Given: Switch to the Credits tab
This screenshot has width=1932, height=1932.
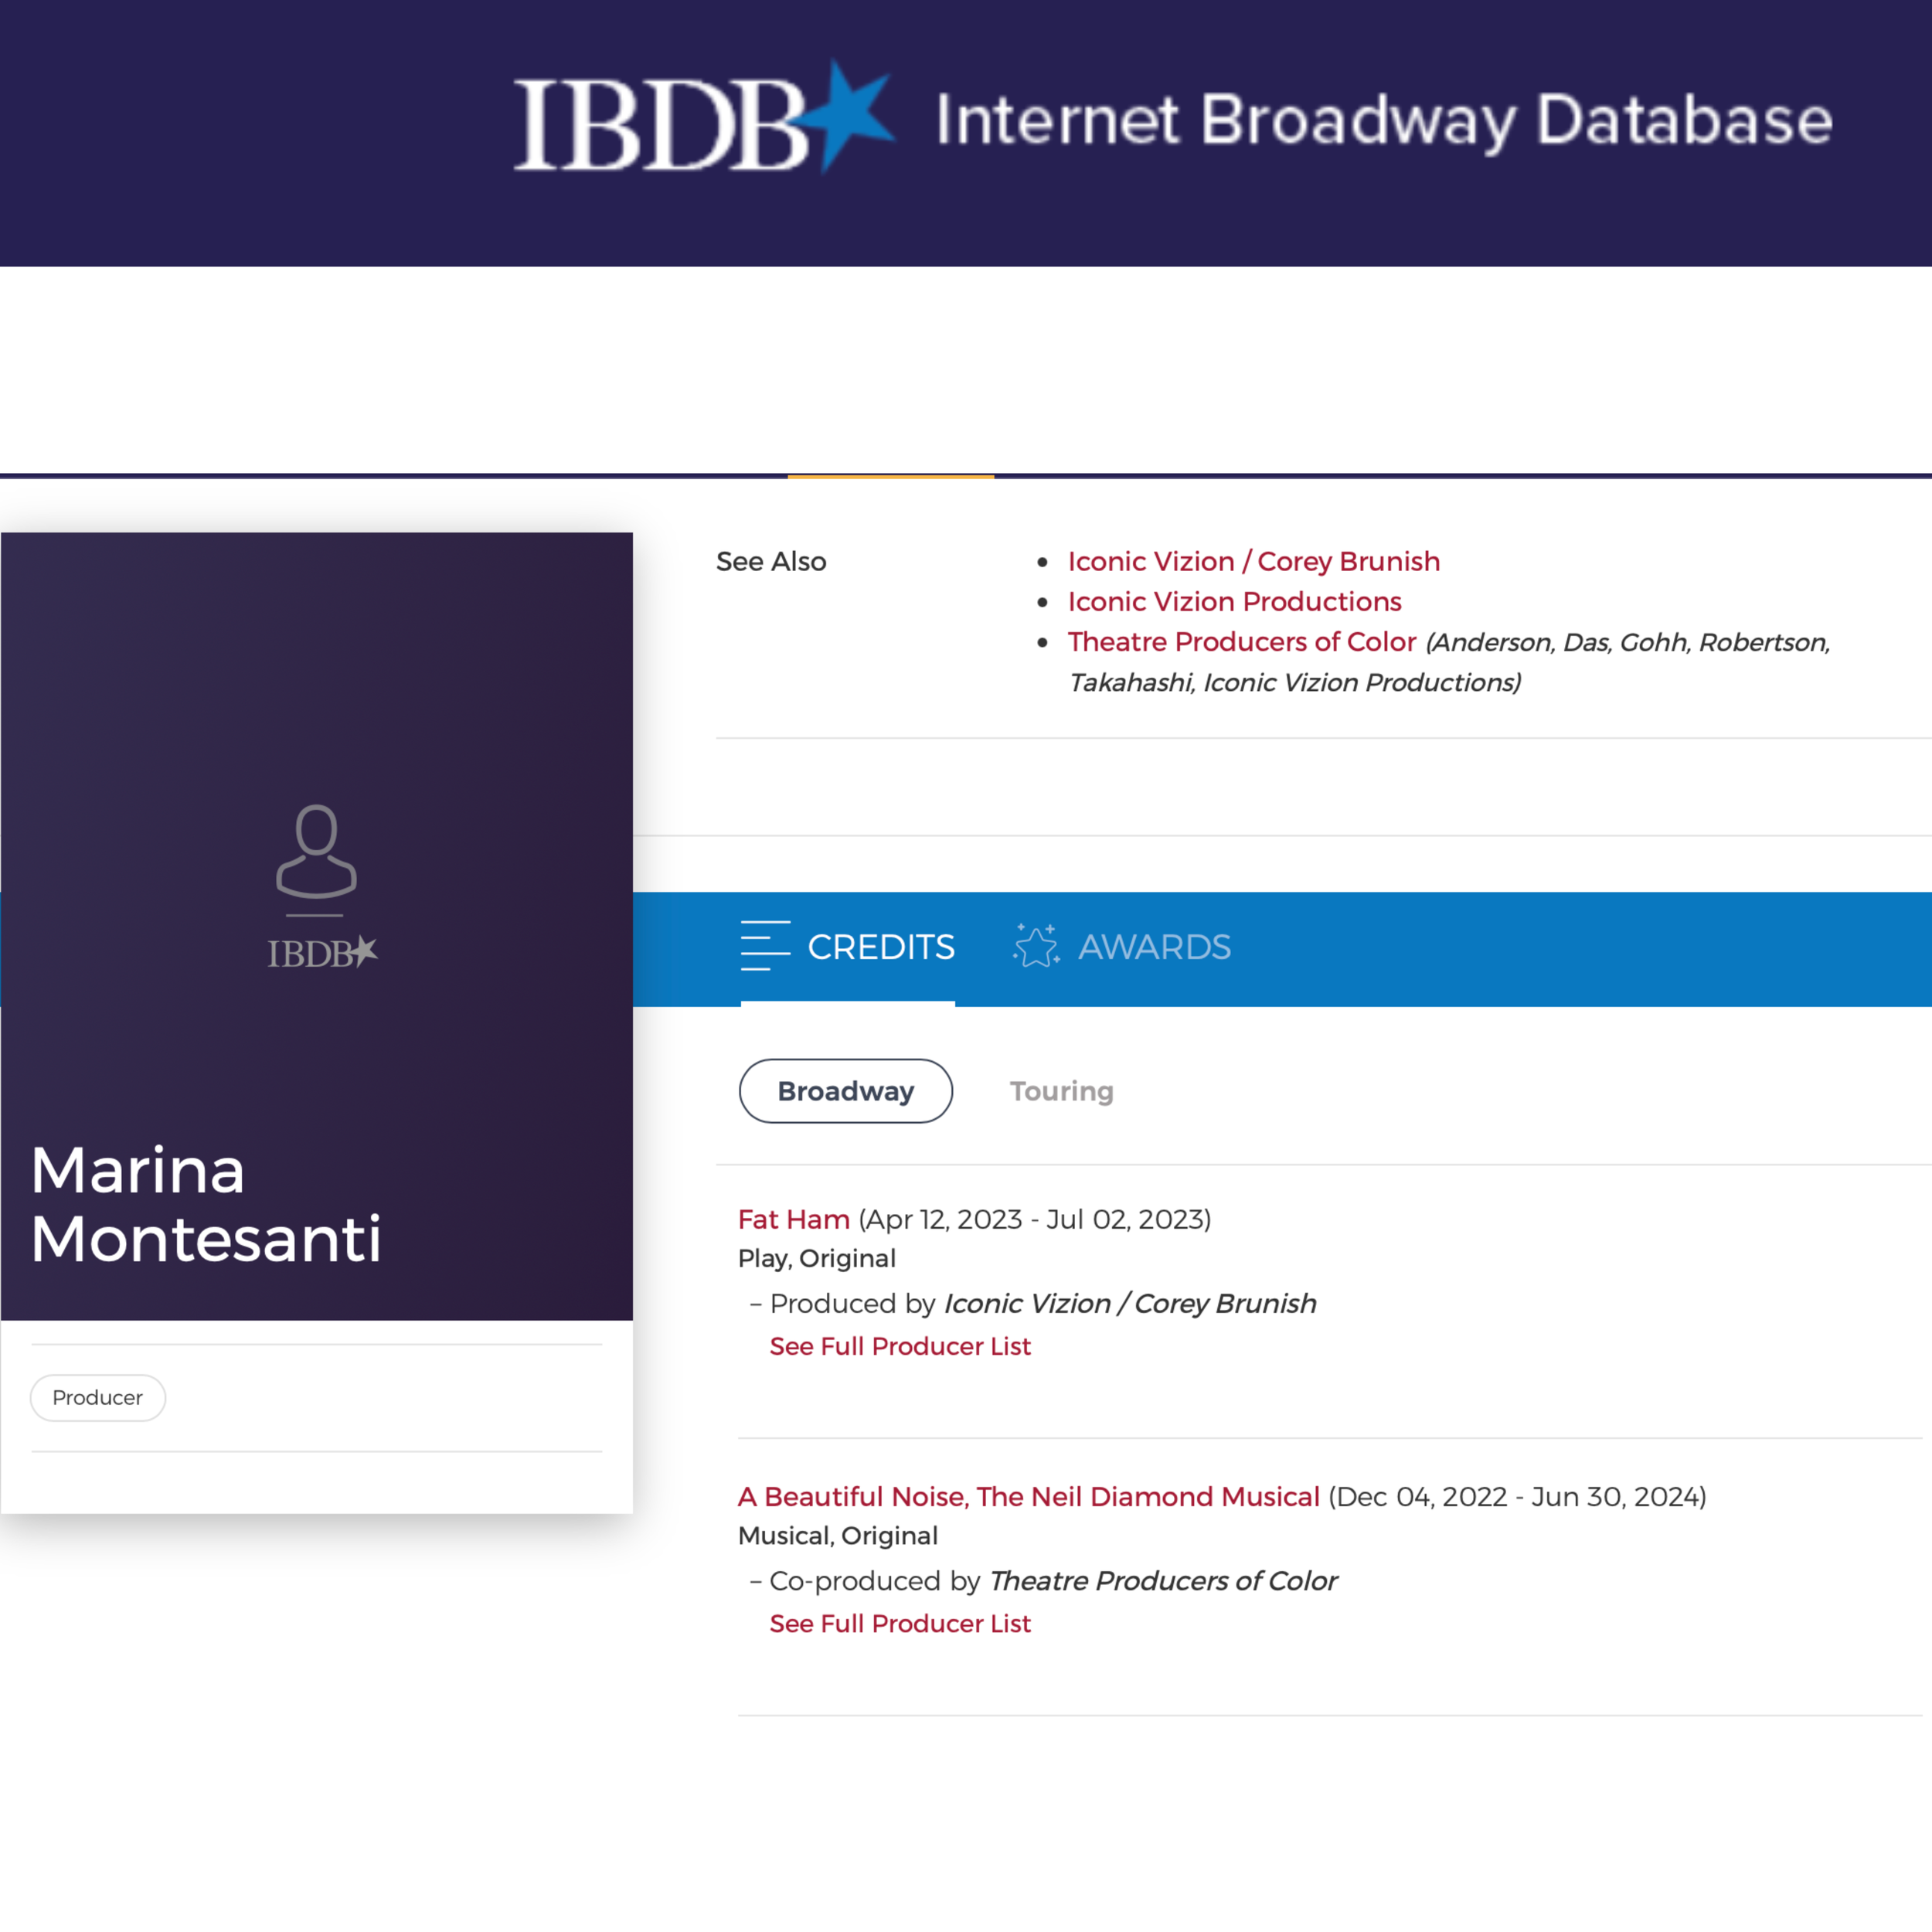Looking at the screenshot, I should click(x=847, y=946).
